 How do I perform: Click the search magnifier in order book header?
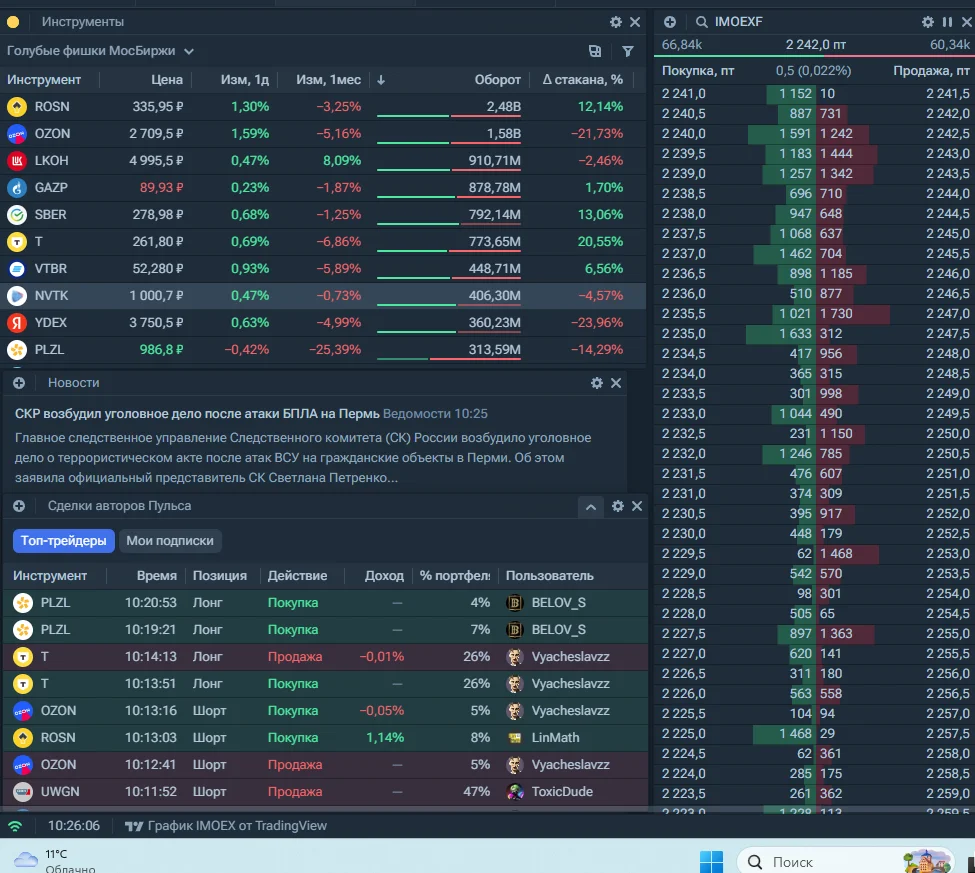tap(701, 22)
